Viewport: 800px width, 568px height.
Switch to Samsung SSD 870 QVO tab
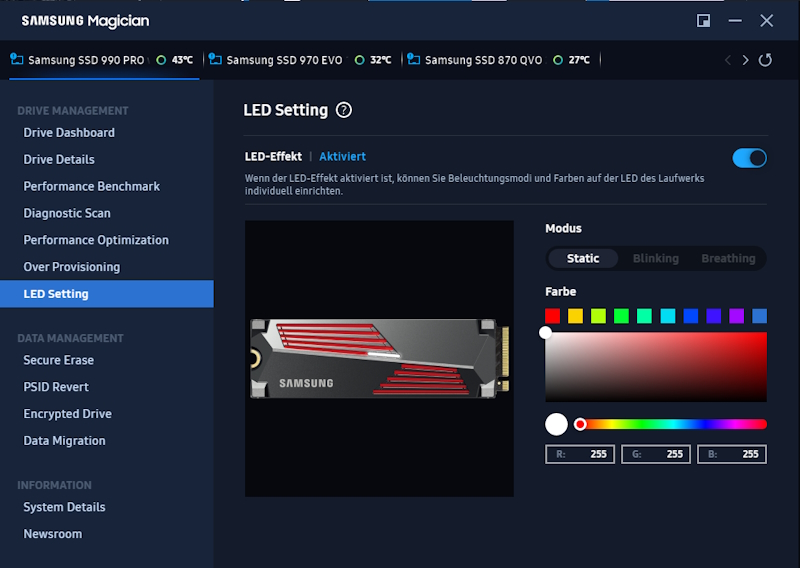pyautogui.click(x=500, y=60)
